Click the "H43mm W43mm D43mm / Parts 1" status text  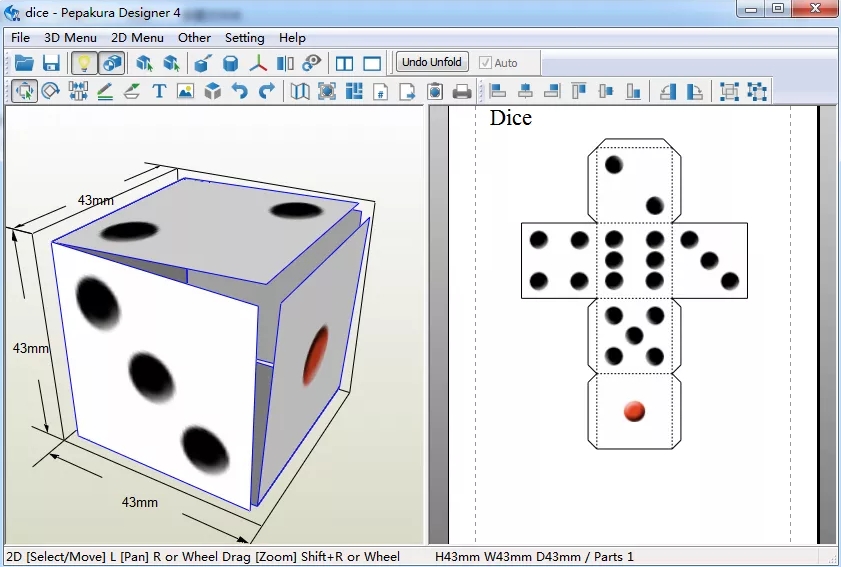tap(534, 557)
